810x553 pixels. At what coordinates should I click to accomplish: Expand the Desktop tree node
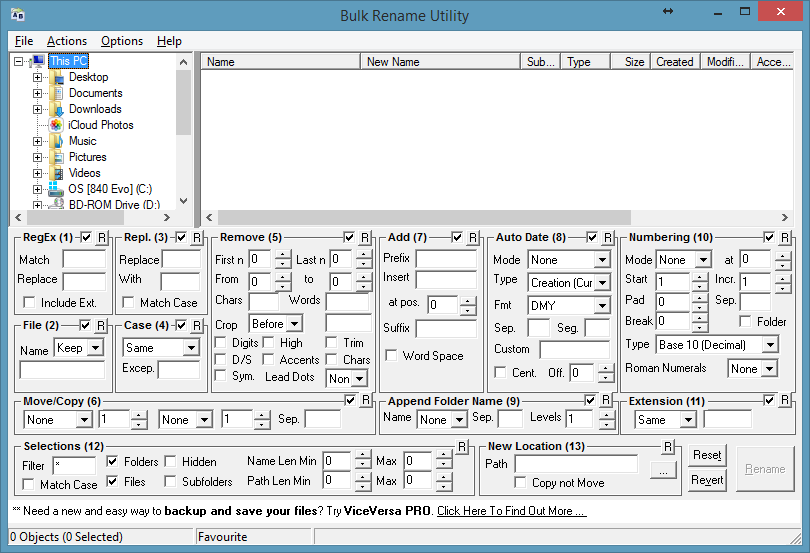click(x=37, y=78)
